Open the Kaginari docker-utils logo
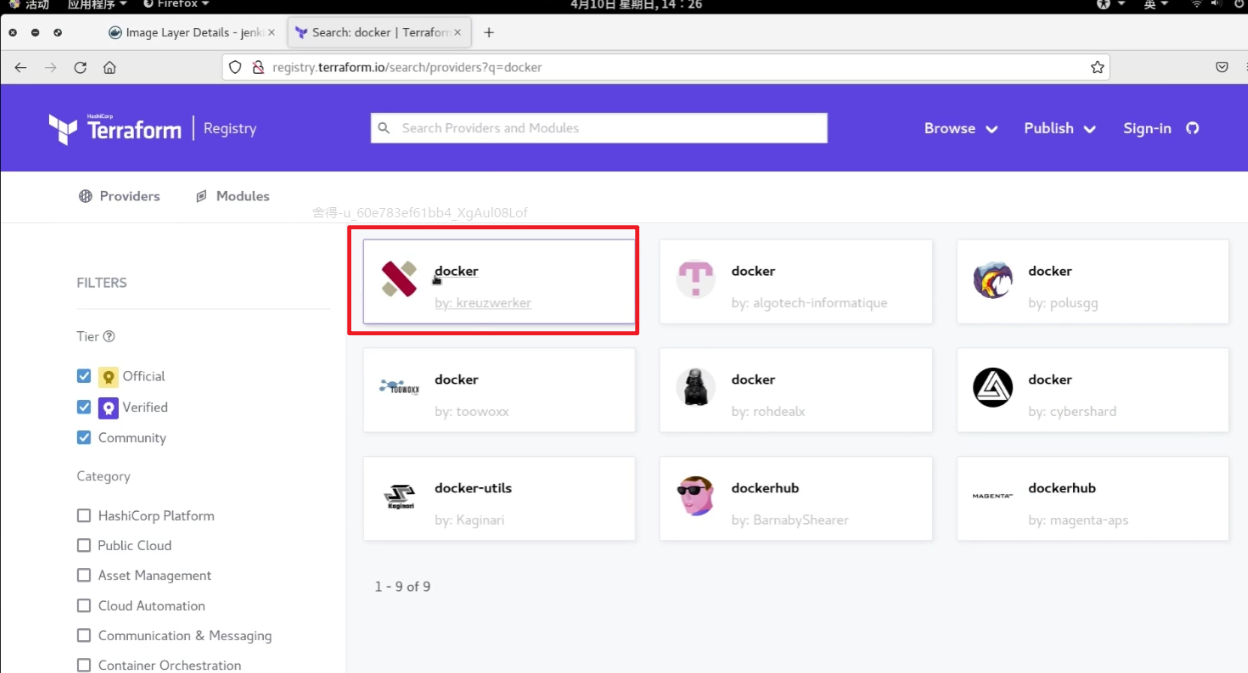This screenshot has width=1248, height=673. point(399,496)
